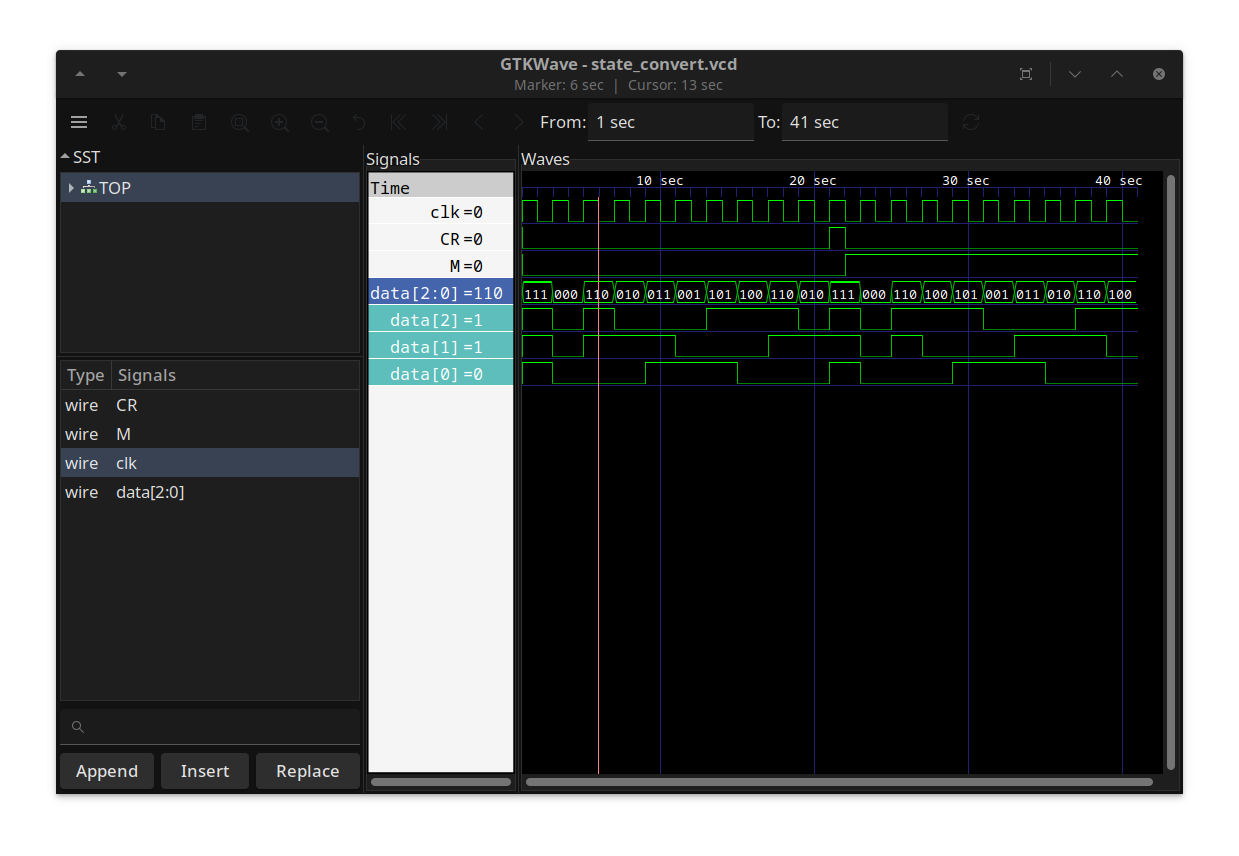
Task: Select the CR wire in signal list
Action: (x=210, y=405)
